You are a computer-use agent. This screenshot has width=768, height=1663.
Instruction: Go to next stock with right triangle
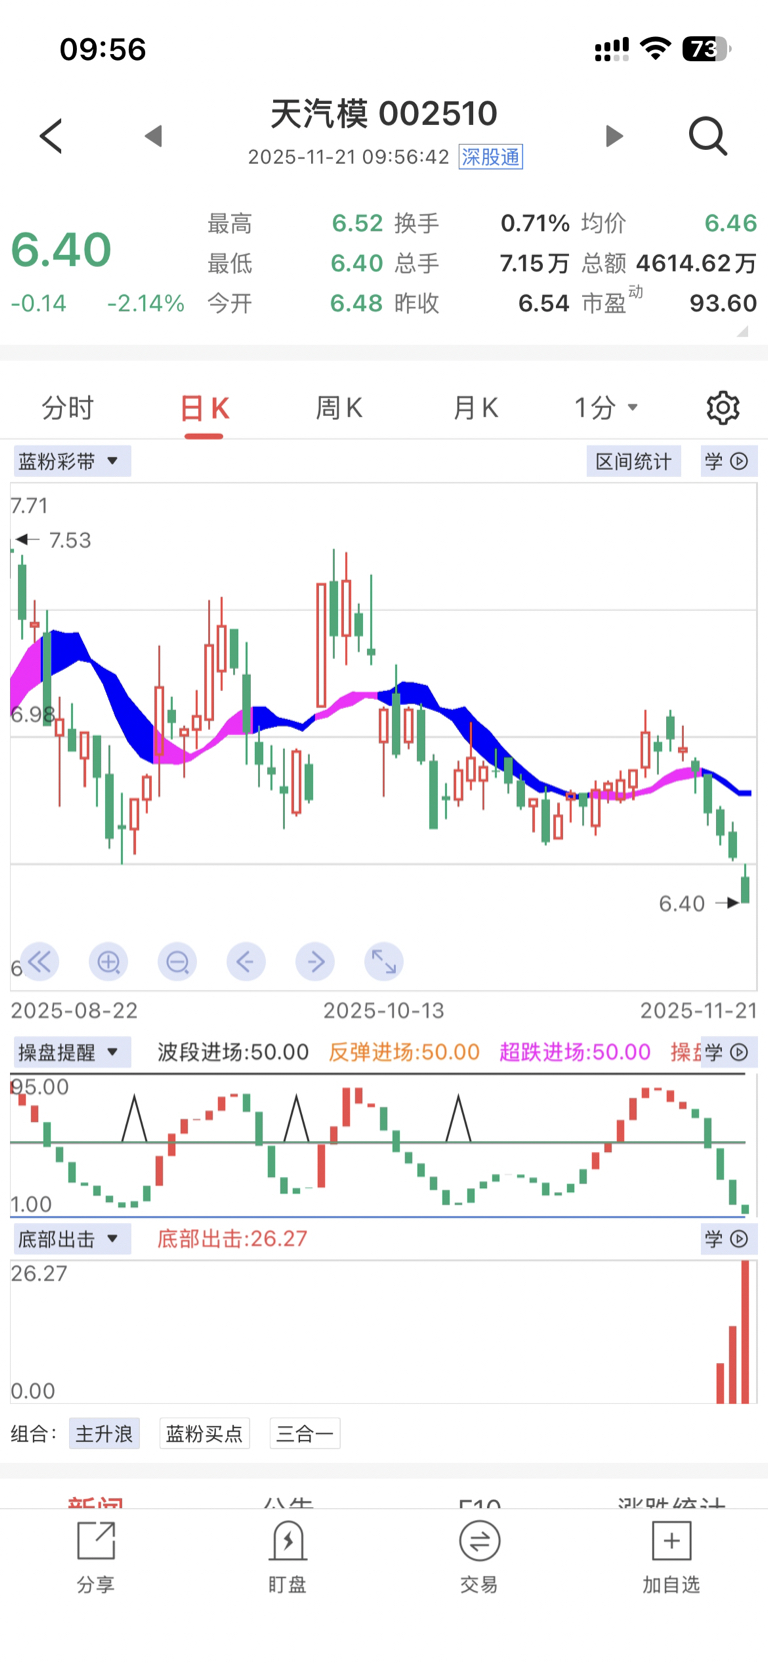614,136
